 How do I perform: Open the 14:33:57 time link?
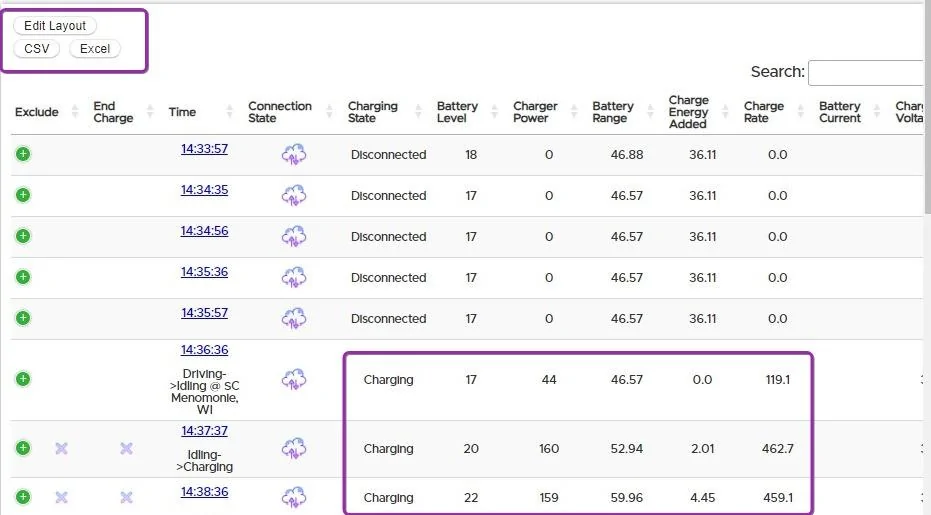pos(204,149)
